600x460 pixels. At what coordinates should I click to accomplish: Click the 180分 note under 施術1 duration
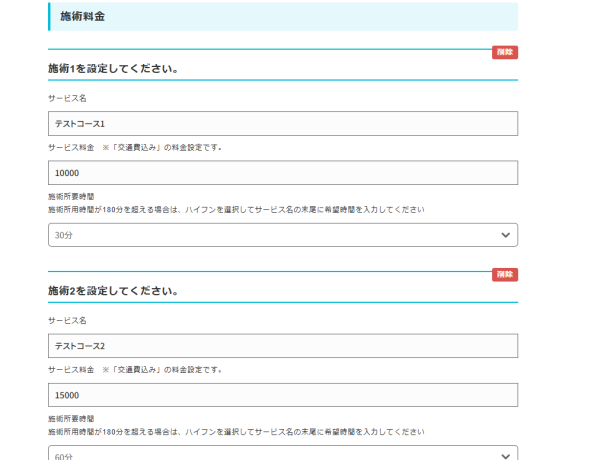(236, 210)
